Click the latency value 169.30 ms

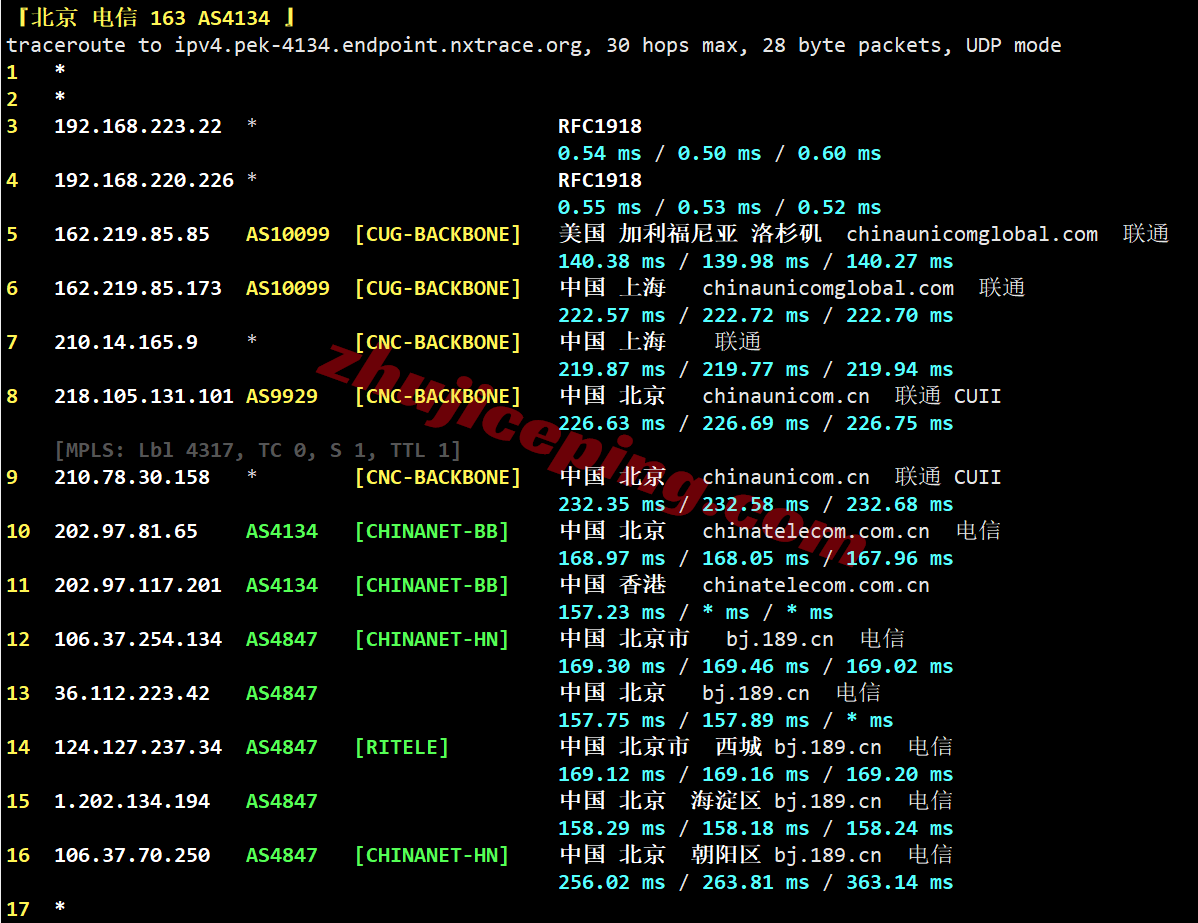612,666
